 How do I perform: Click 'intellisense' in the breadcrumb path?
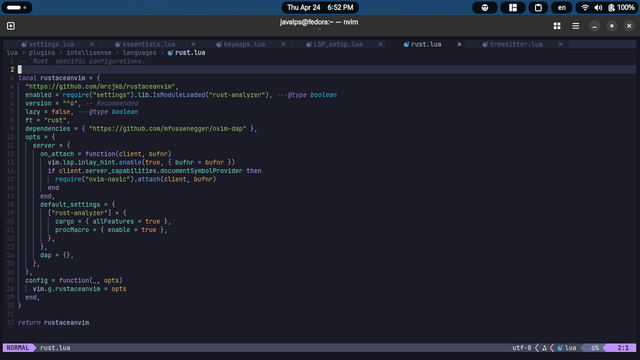click(89, 53)
